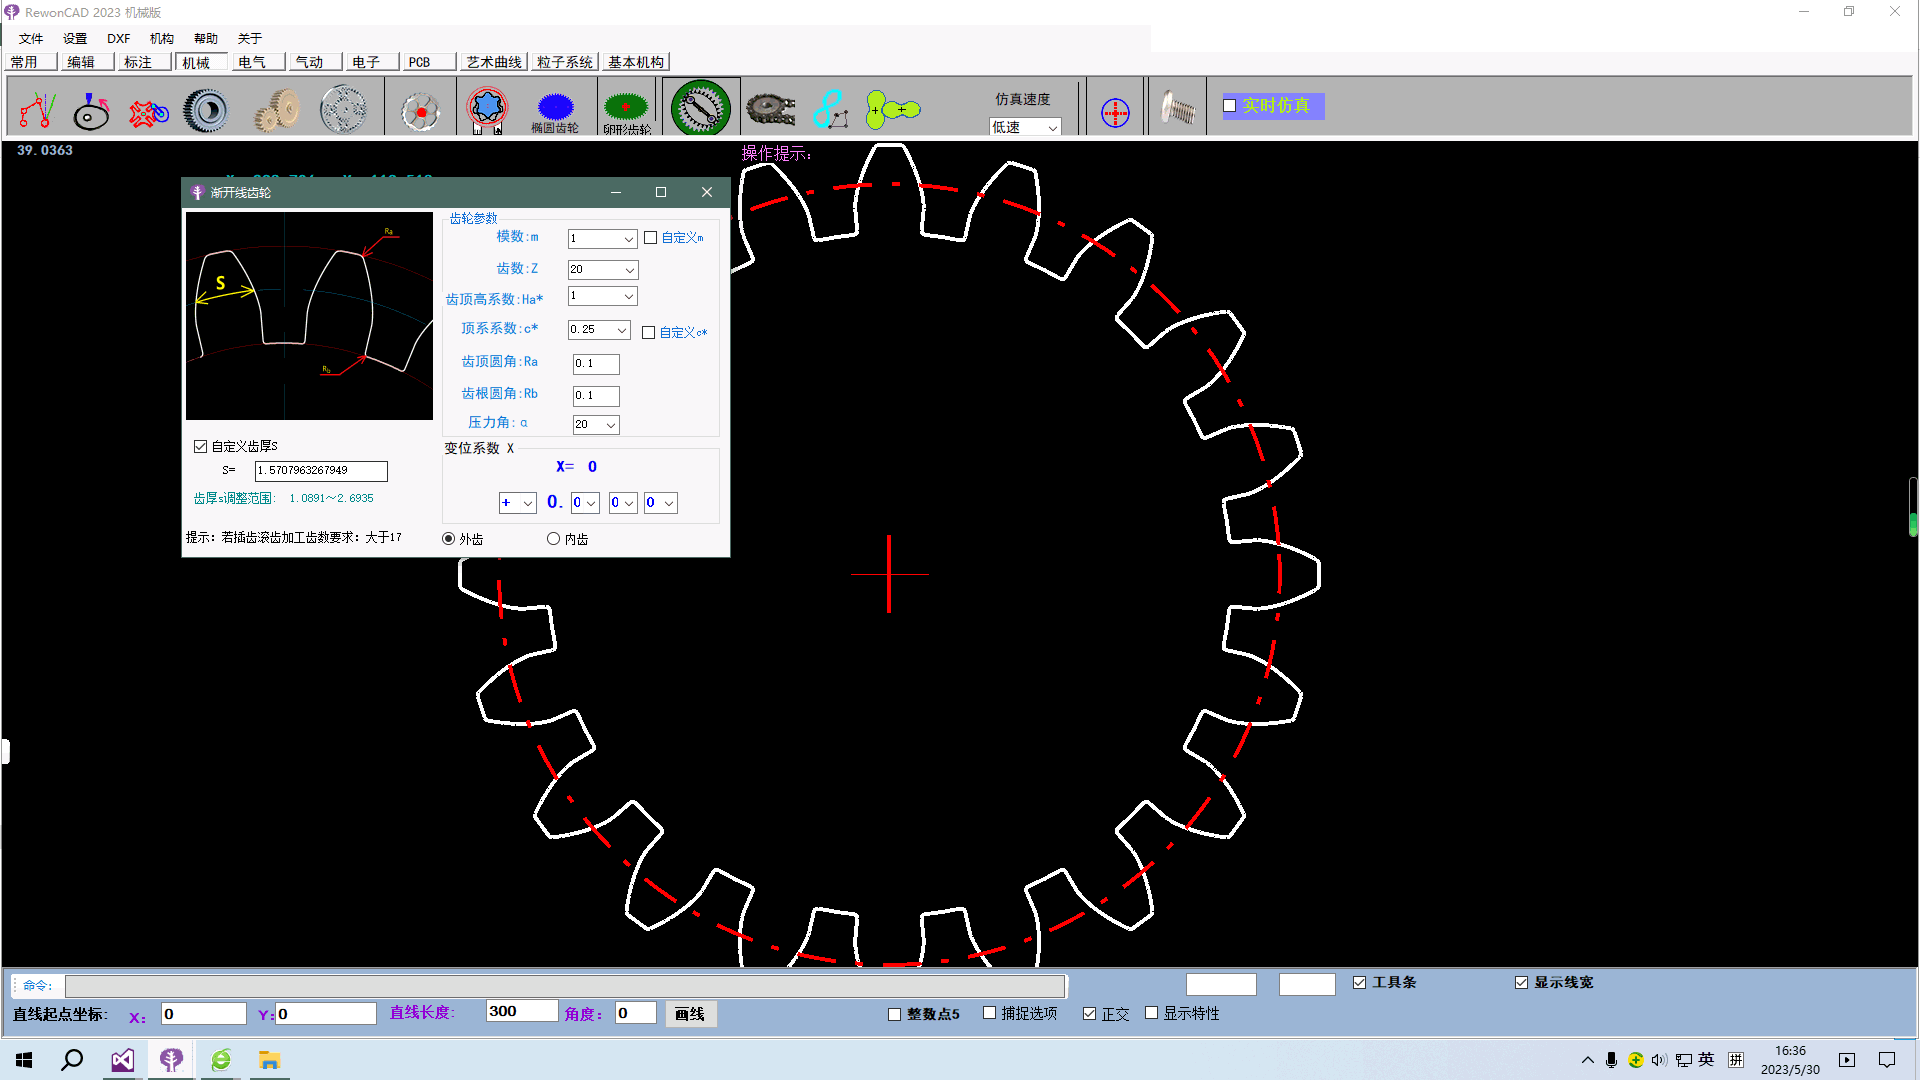Click the 画线 draw line button

point(690,1014)
